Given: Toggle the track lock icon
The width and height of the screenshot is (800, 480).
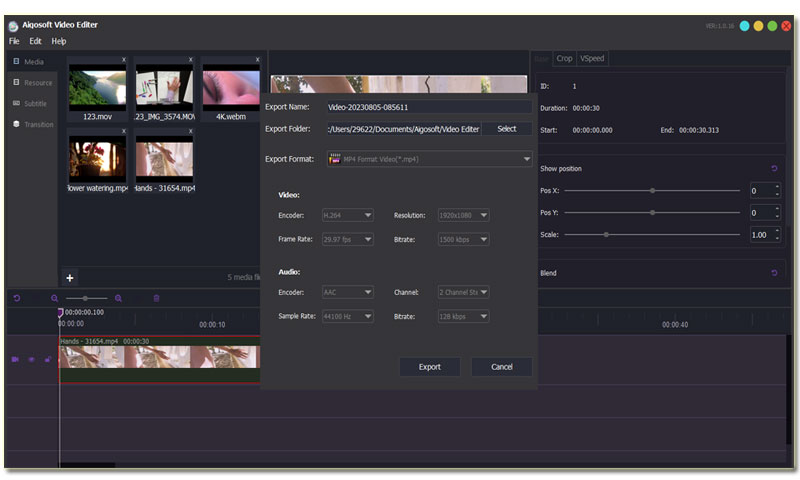Looking at the screenshot, I should [47, 359].
